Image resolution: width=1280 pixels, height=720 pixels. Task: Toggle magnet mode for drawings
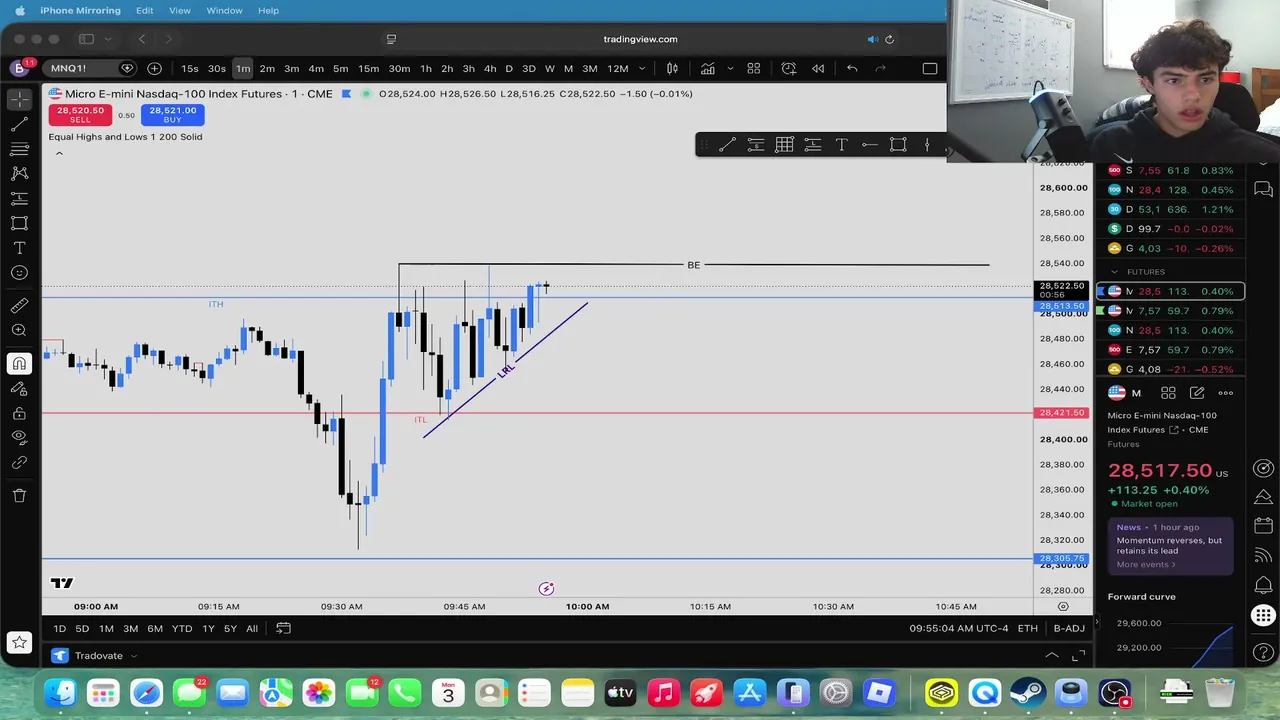pyautogui.click(x=19, y=364)
